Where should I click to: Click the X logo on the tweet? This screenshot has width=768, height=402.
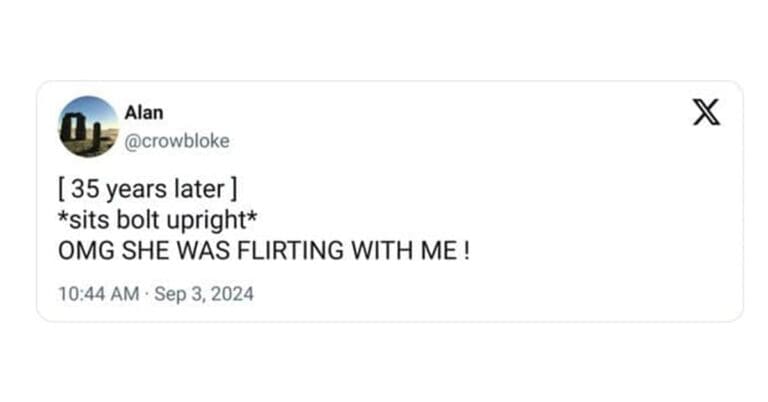706,113
